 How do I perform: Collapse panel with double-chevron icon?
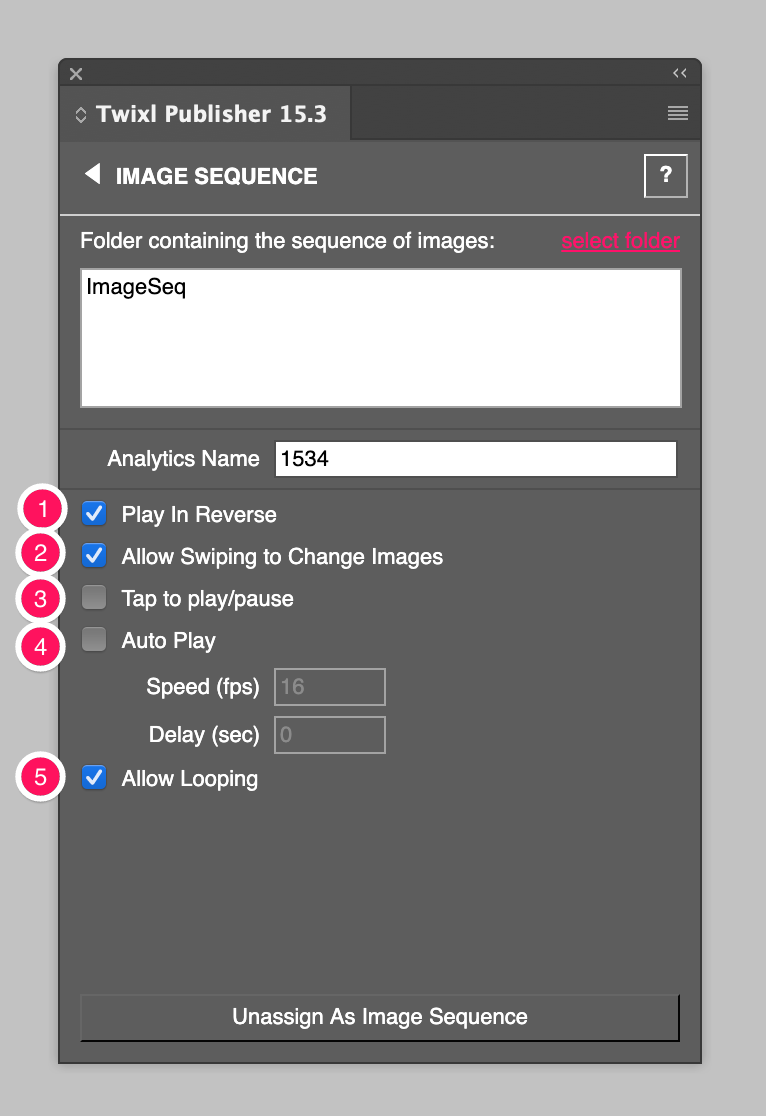[x=680, y=73]
